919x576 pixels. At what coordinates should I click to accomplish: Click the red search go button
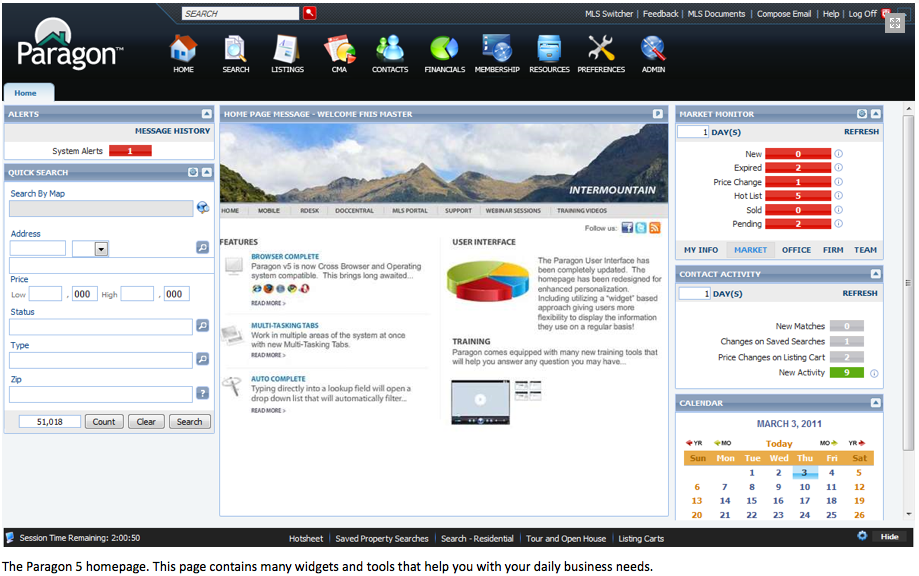pyautogui.click(x=309, y=13)
